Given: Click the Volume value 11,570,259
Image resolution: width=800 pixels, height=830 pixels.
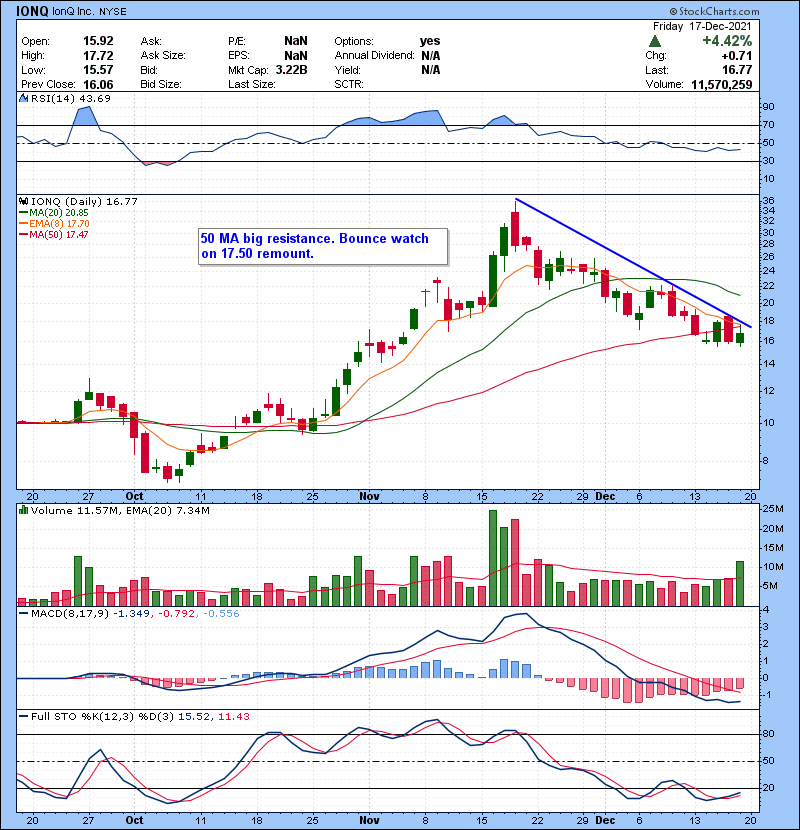Looking at the screenshot, I should pyautogui.click(x=721, y=84).
